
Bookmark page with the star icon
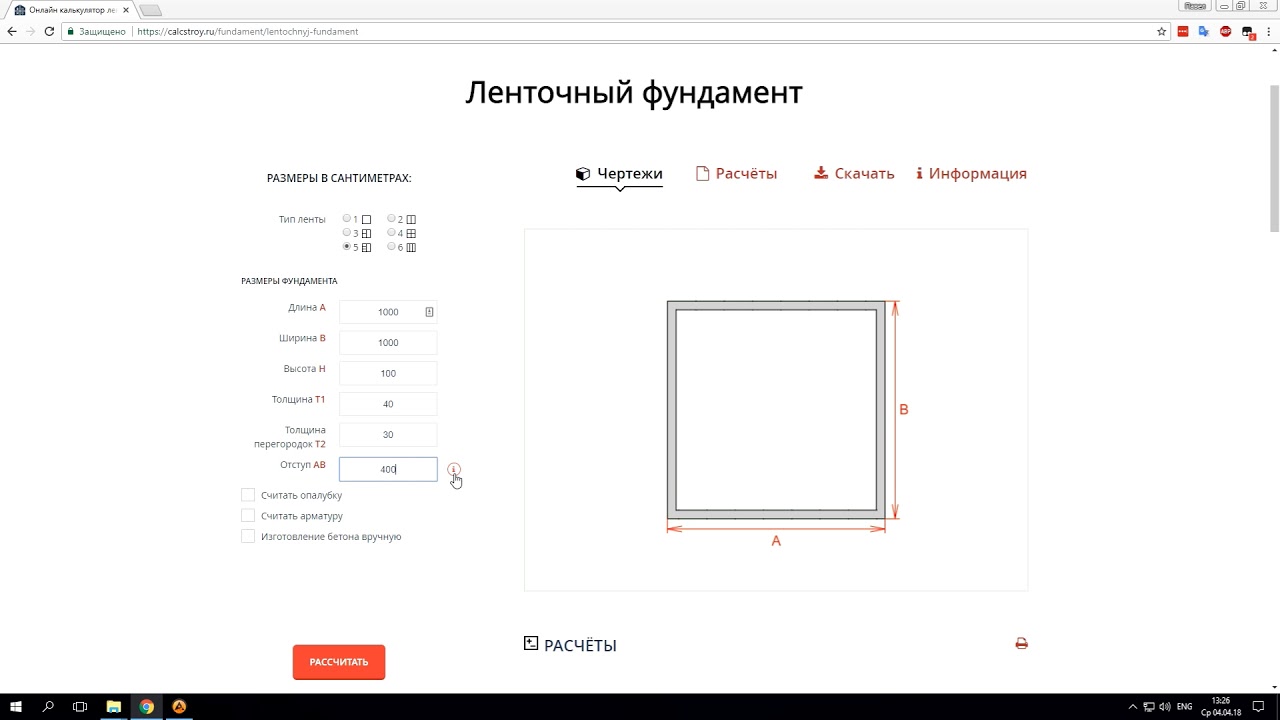coord(1161,32)
